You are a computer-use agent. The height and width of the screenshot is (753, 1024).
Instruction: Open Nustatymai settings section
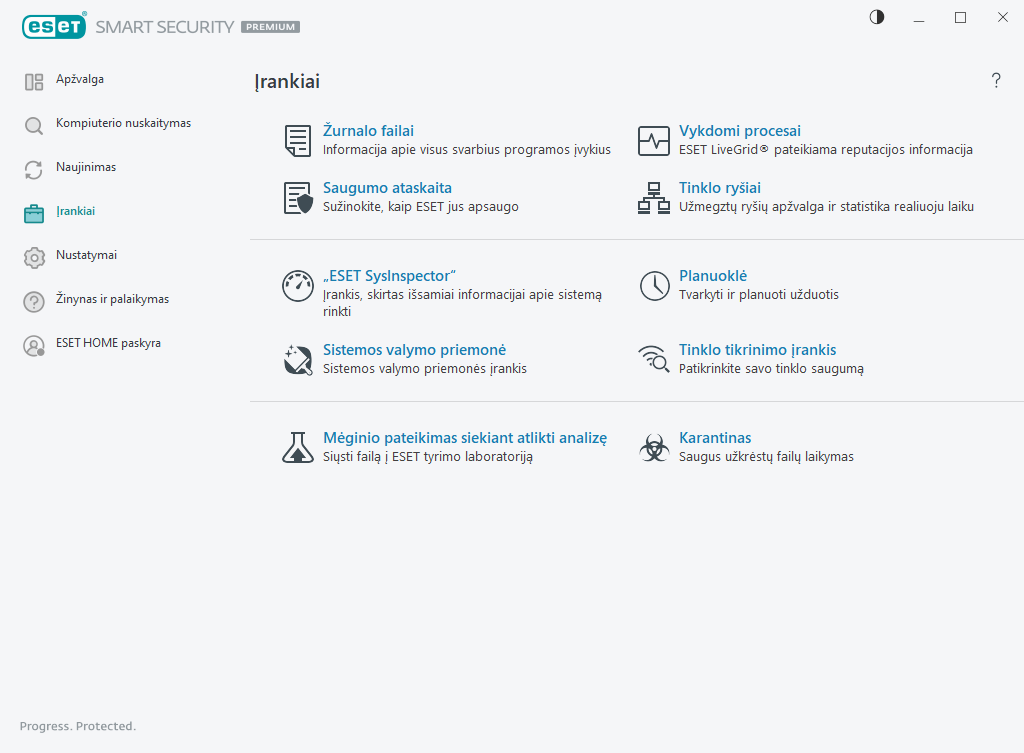pos(86,255)
